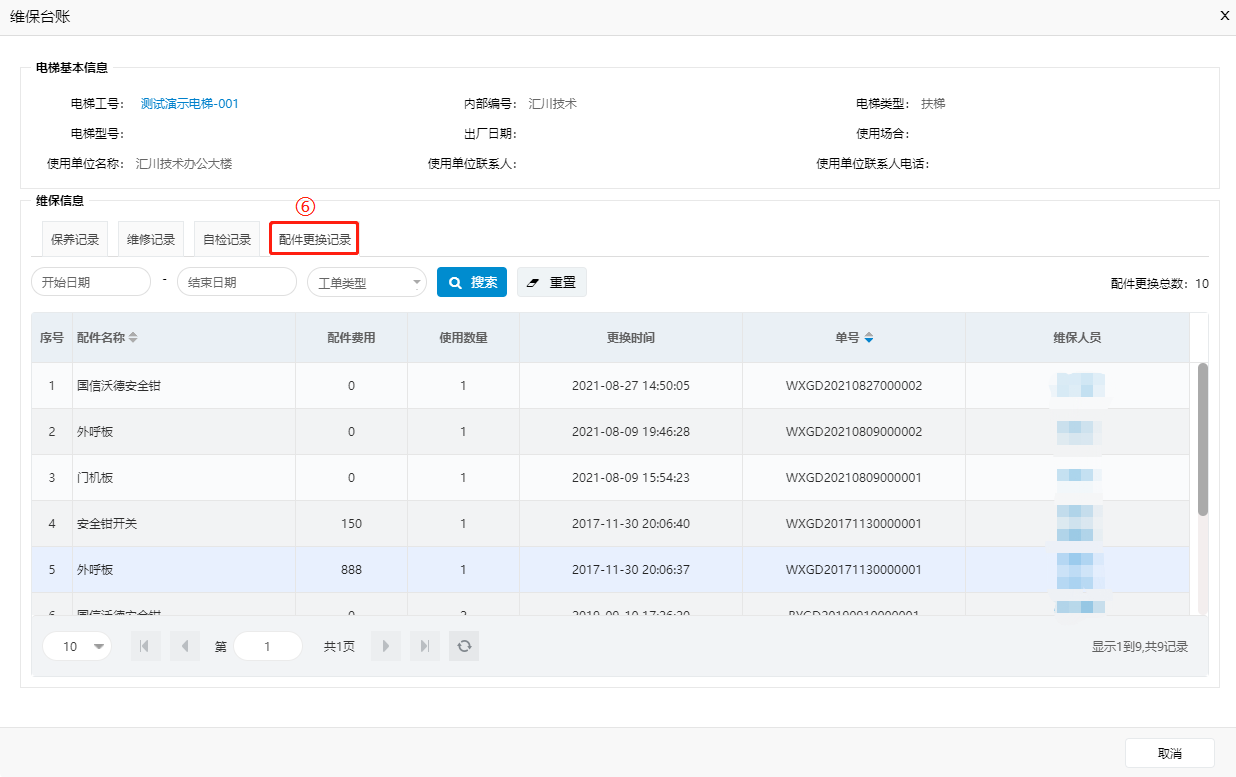Image resolution: width=1236 pixels, height=777 pixels.
Task: Jump to last page icon
Action: (x=425, y=646)
